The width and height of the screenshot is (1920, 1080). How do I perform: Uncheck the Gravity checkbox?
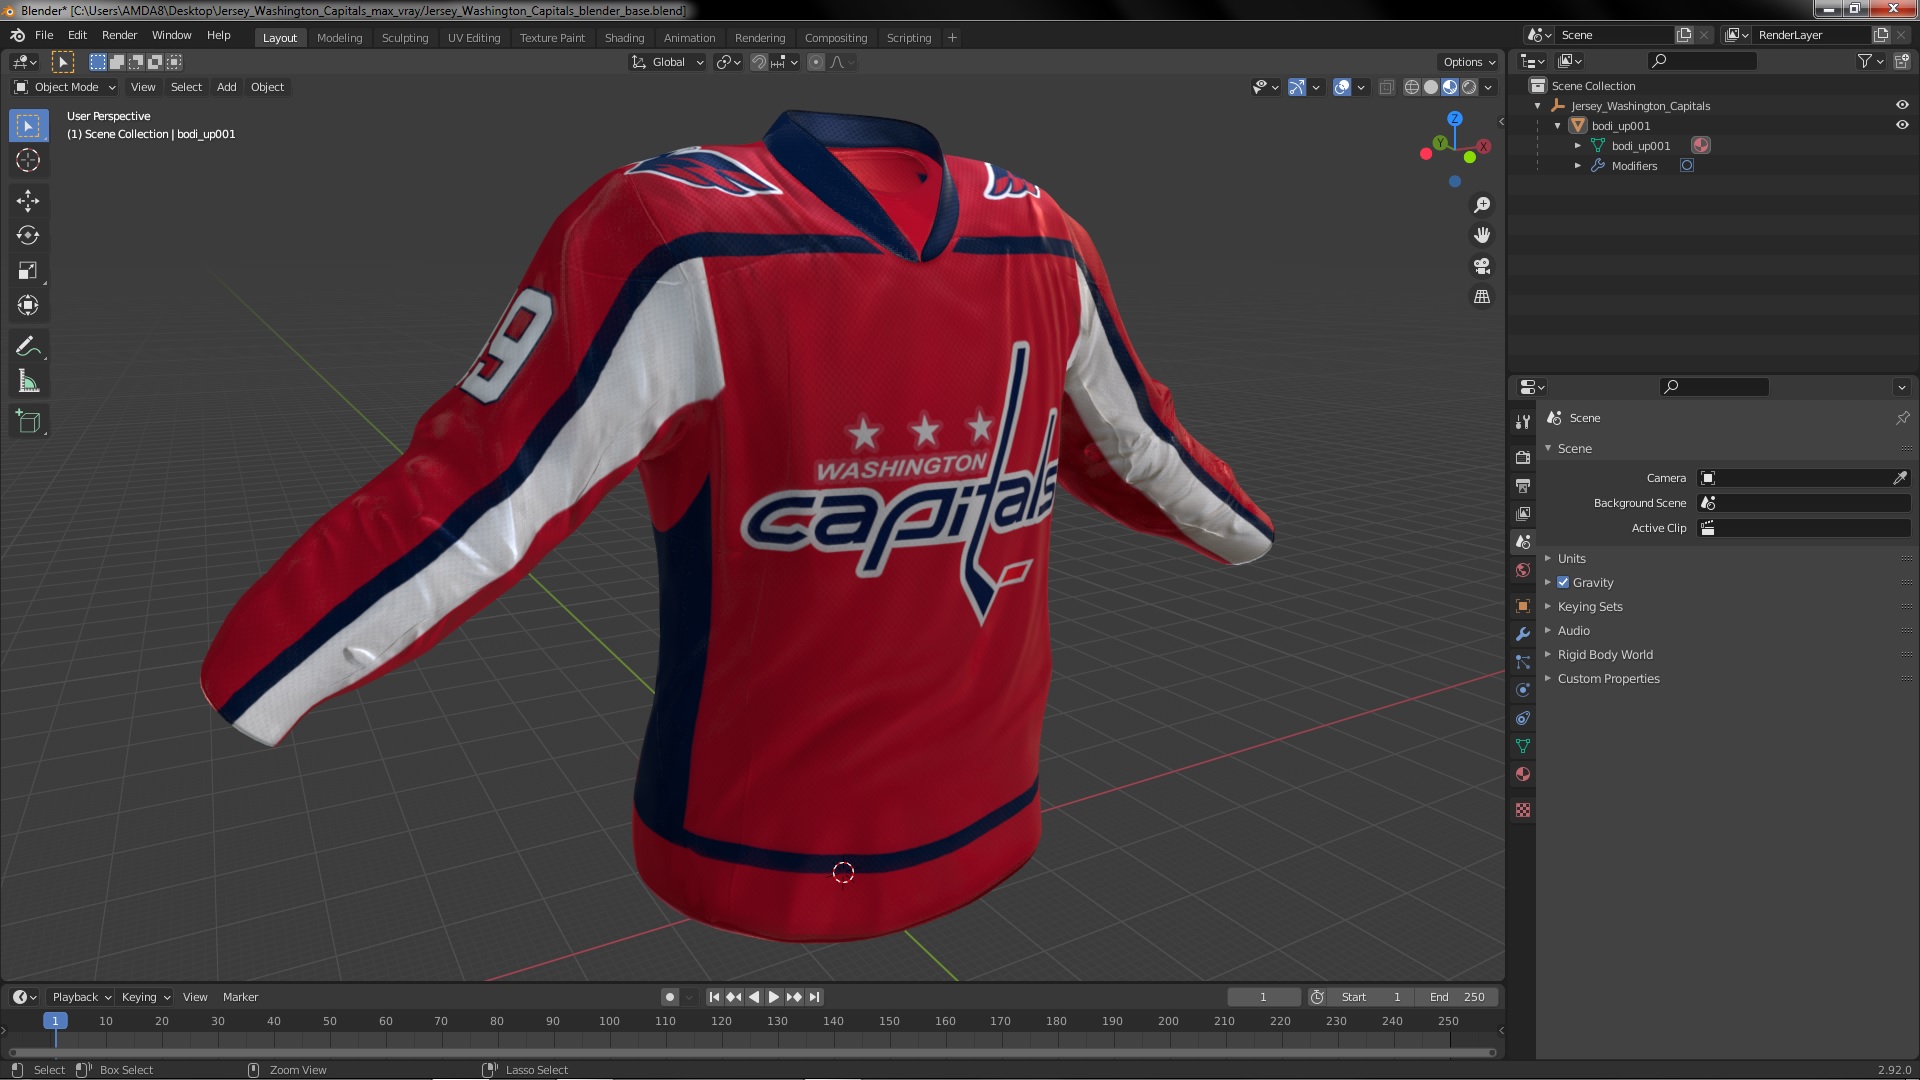[1563, 582]
